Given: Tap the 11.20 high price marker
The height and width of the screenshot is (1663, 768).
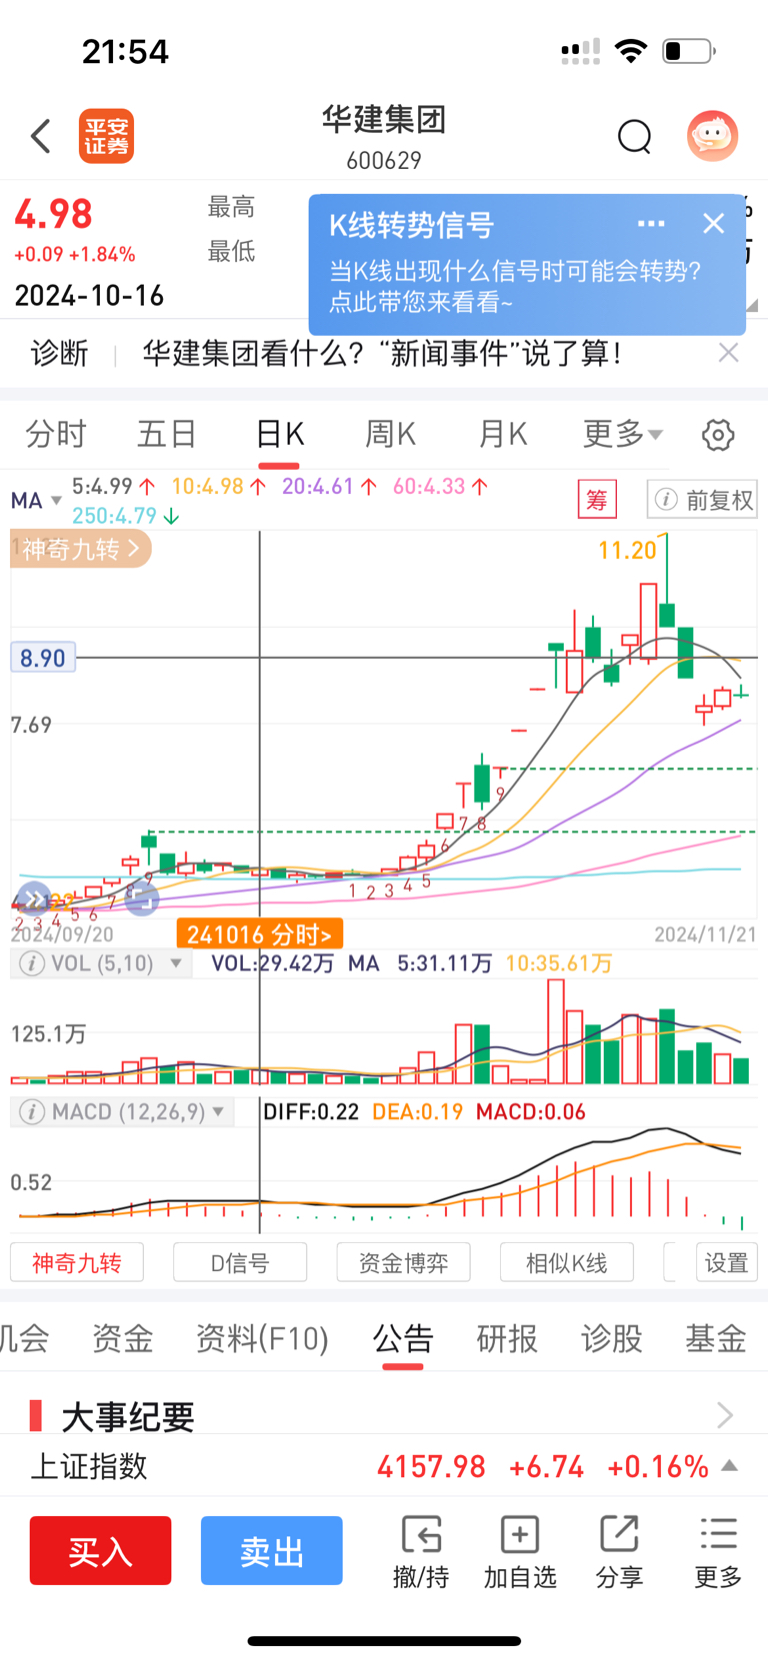Looking at the screenshot, I should [627, 550].
